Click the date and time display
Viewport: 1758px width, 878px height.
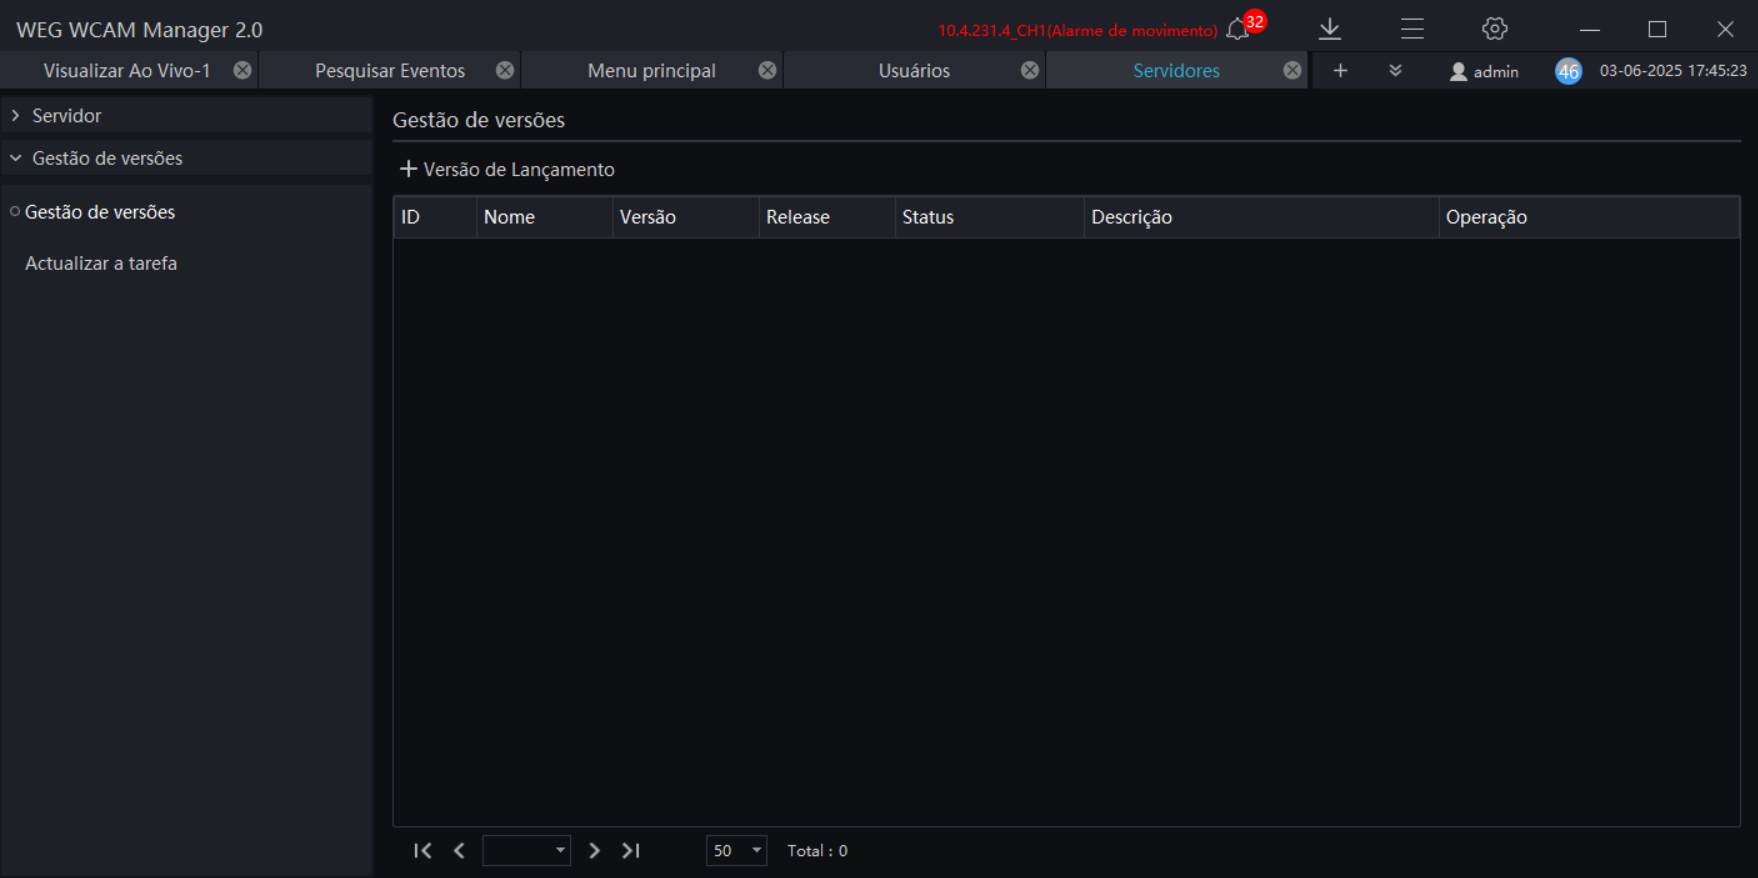1673,70
